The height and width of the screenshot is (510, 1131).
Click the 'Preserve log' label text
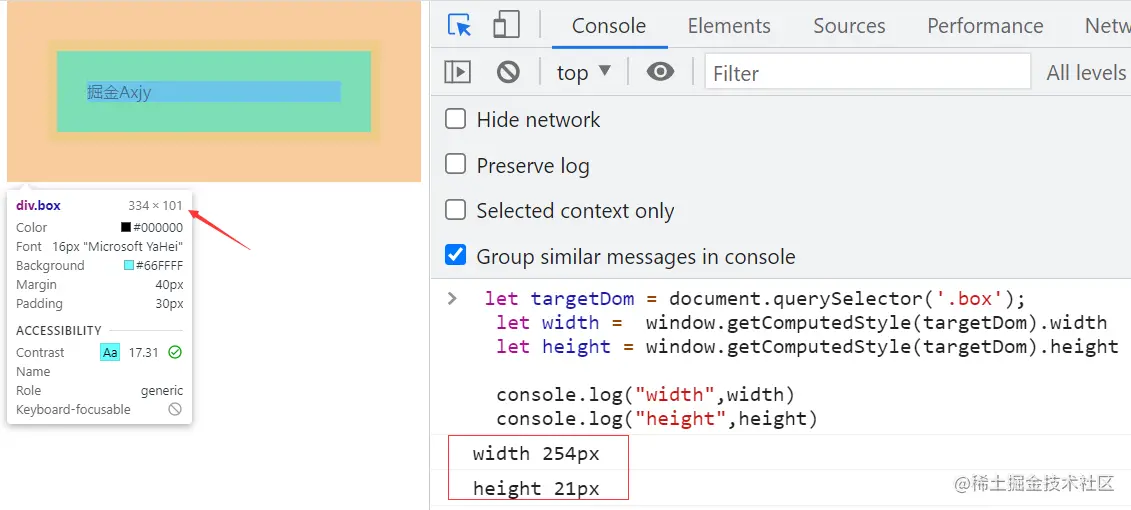[x=533, y=165]
